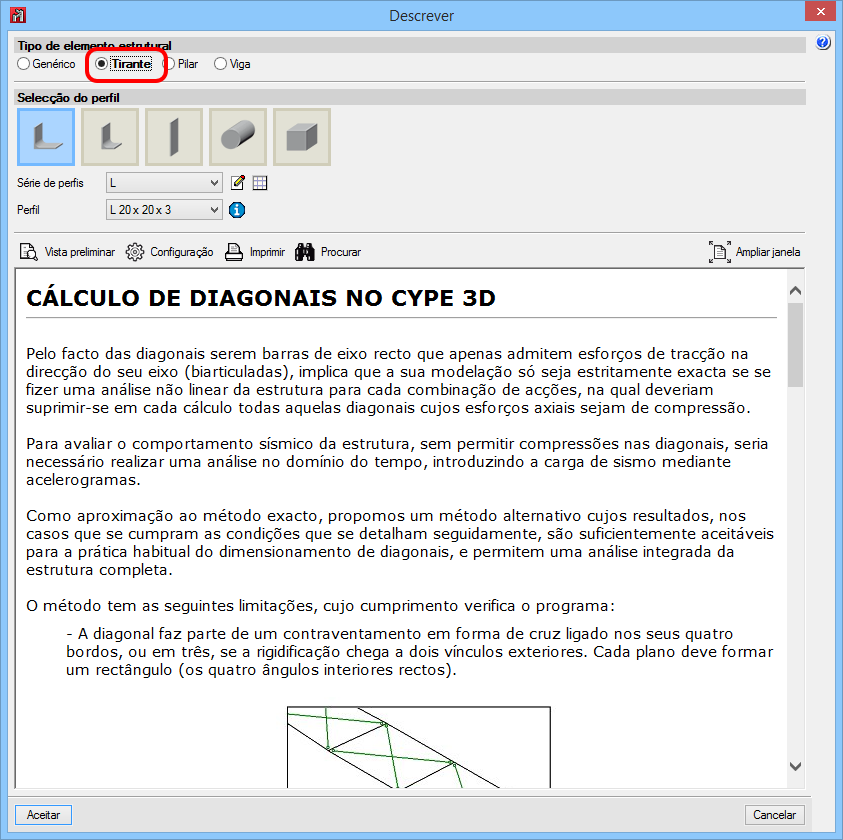The width and height of the screenshot is (843, 840).
Task: Click the 'Série de perfis' label text
Action: pos(50,183)
